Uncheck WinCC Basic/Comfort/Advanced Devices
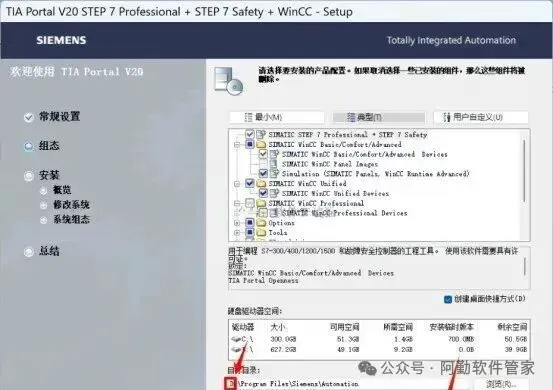The image size is (553, 390). click(263, 154)
